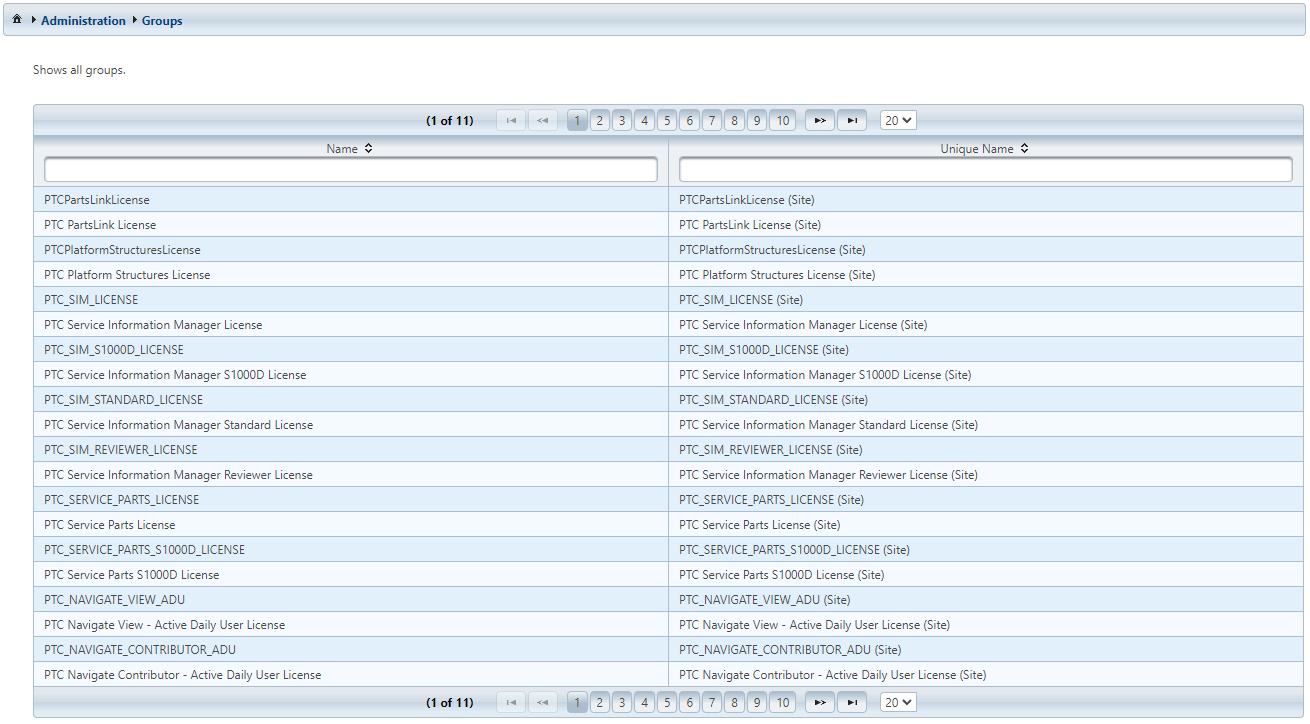Viewport: 1310px width, 724px height.
Task: Select the PTC_SIM_LICENSE row
Action: pos(92,300)
